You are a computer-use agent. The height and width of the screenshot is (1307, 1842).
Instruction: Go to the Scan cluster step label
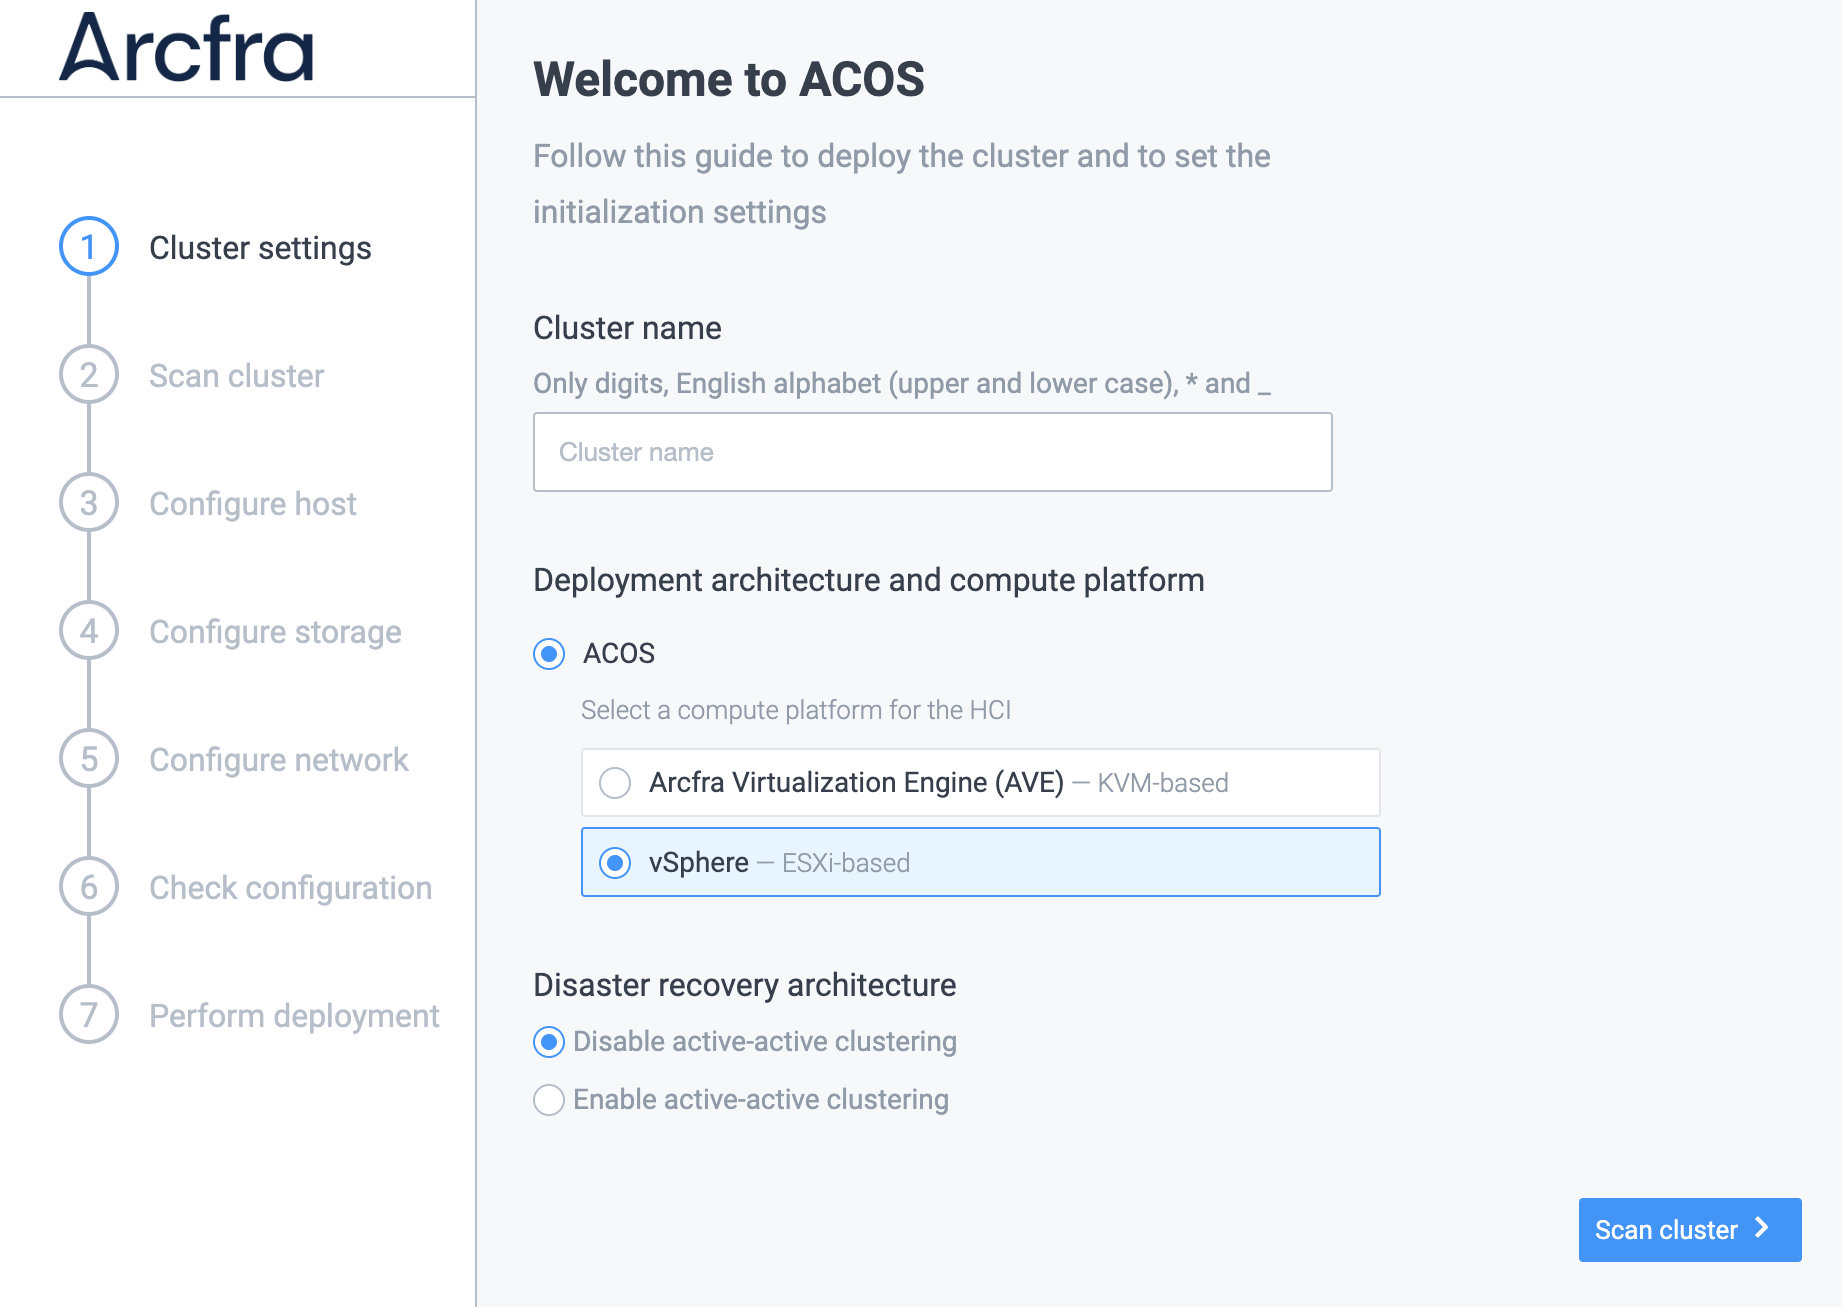[x=237, y=376]
